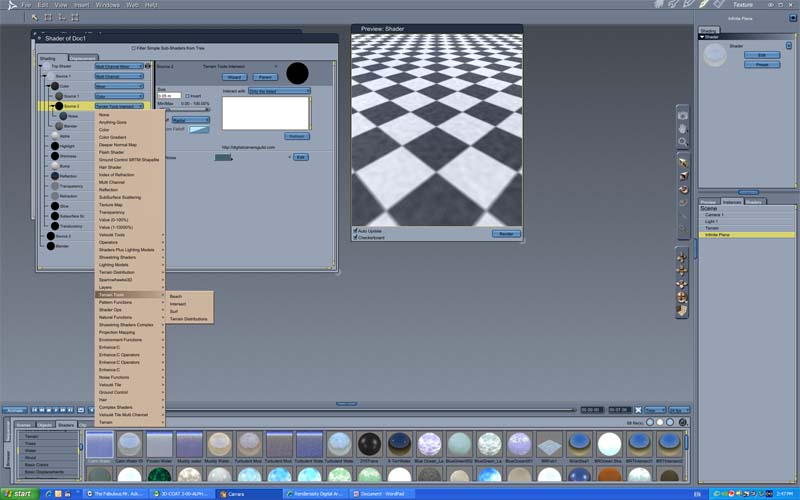This screenshot has height=500, width=800.
Task: Toggle the Checkerboard checkbox
Action: (x=355, y=237)
